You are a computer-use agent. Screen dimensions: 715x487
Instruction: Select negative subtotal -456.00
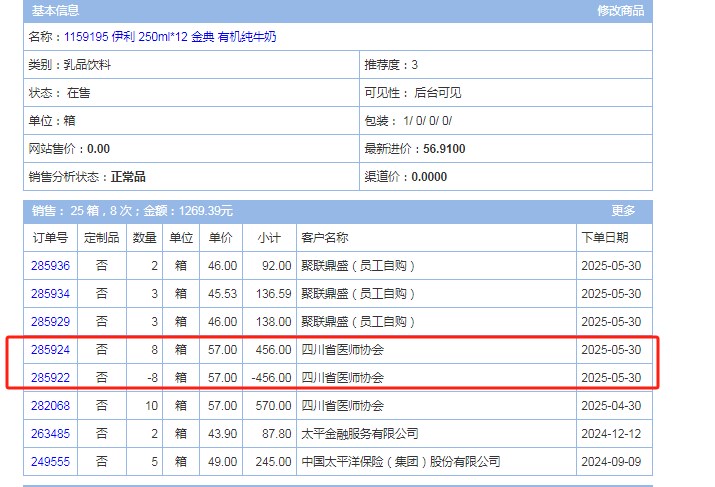pos(271,378)
